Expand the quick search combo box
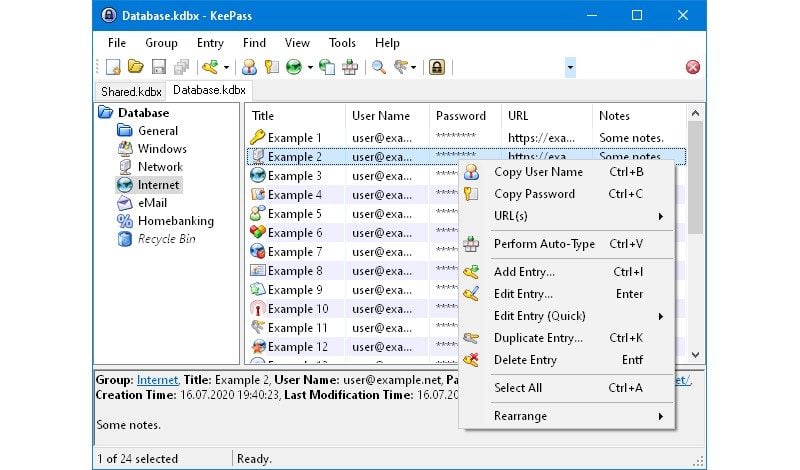 tap(570, 68)
